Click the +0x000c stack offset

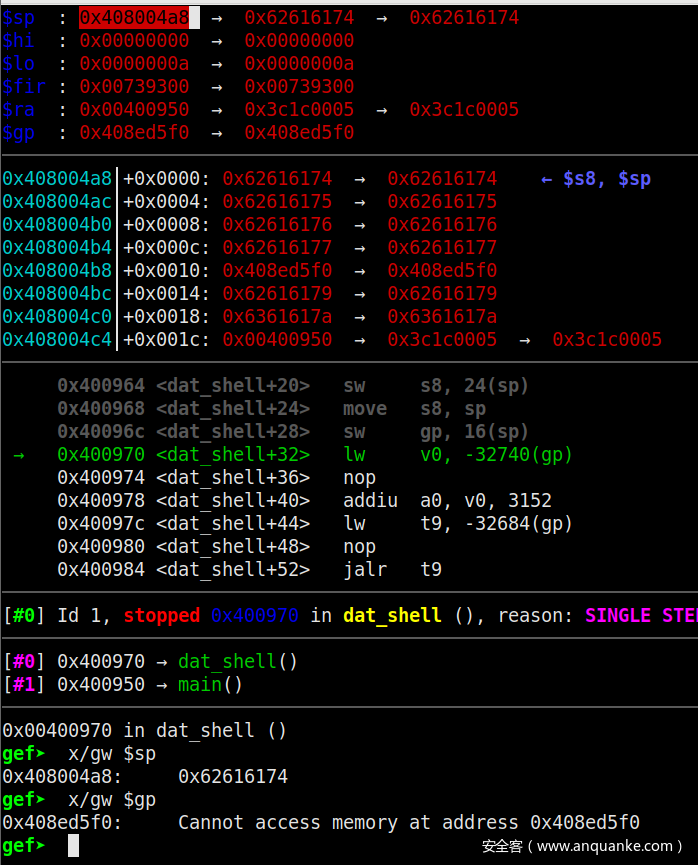[166, 248]
